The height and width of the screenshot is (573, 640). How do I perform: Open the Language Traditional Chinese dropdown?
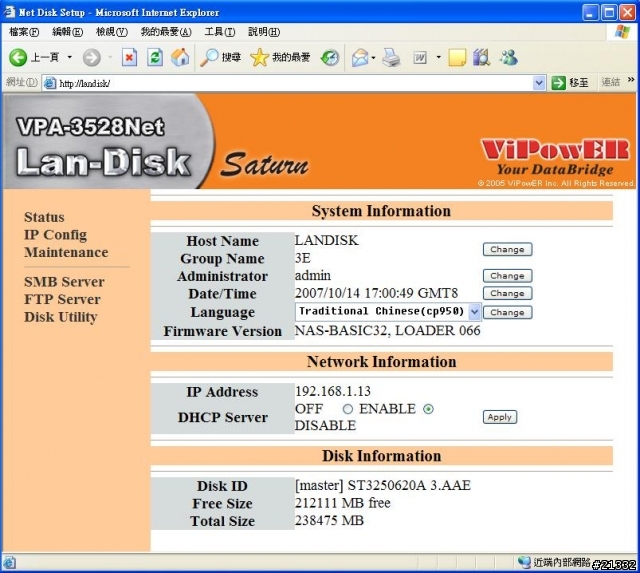point(388,312)
